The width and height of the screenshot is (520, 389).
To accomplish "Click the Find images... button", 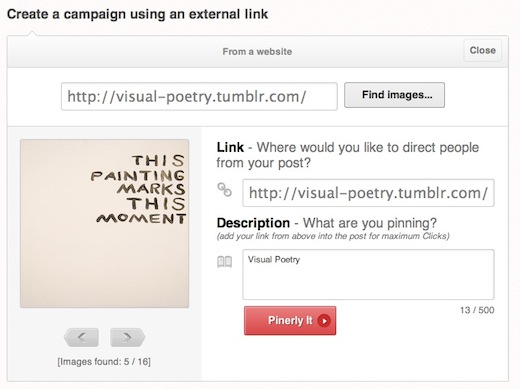I will (394, 95).
